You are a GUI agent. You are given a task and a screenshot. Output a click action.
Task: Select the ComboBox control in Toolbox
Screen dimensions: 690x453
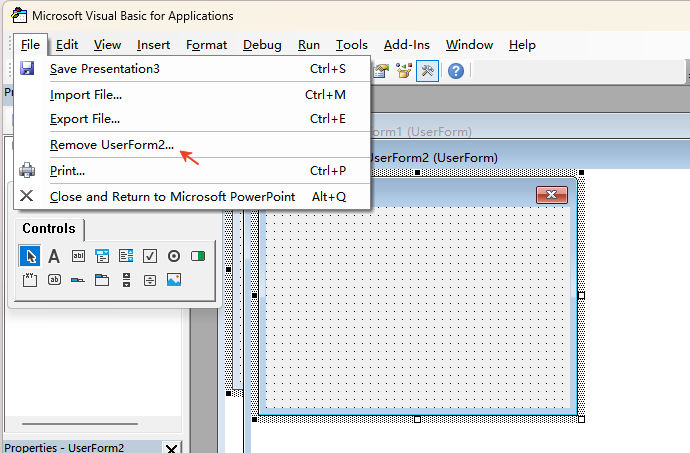tap(102, 256)
